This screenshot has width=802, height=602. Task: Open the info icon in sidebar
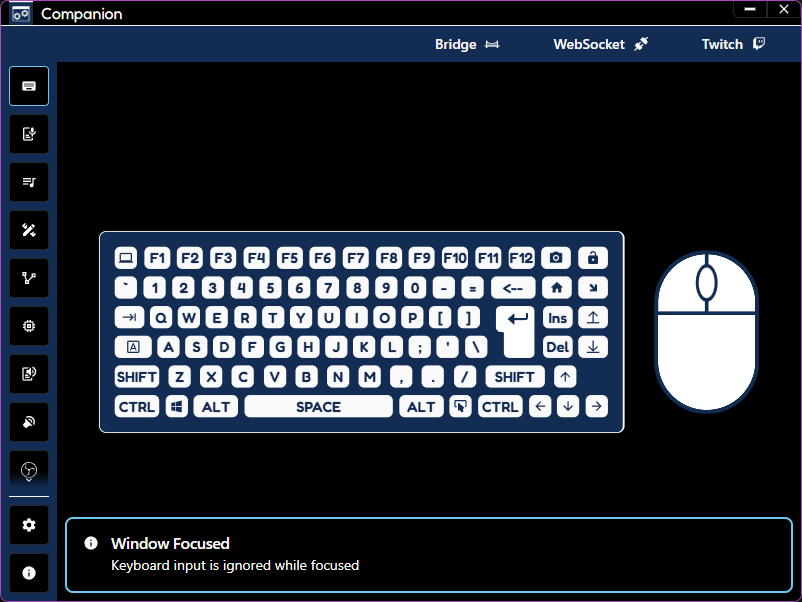pos(29,573)
